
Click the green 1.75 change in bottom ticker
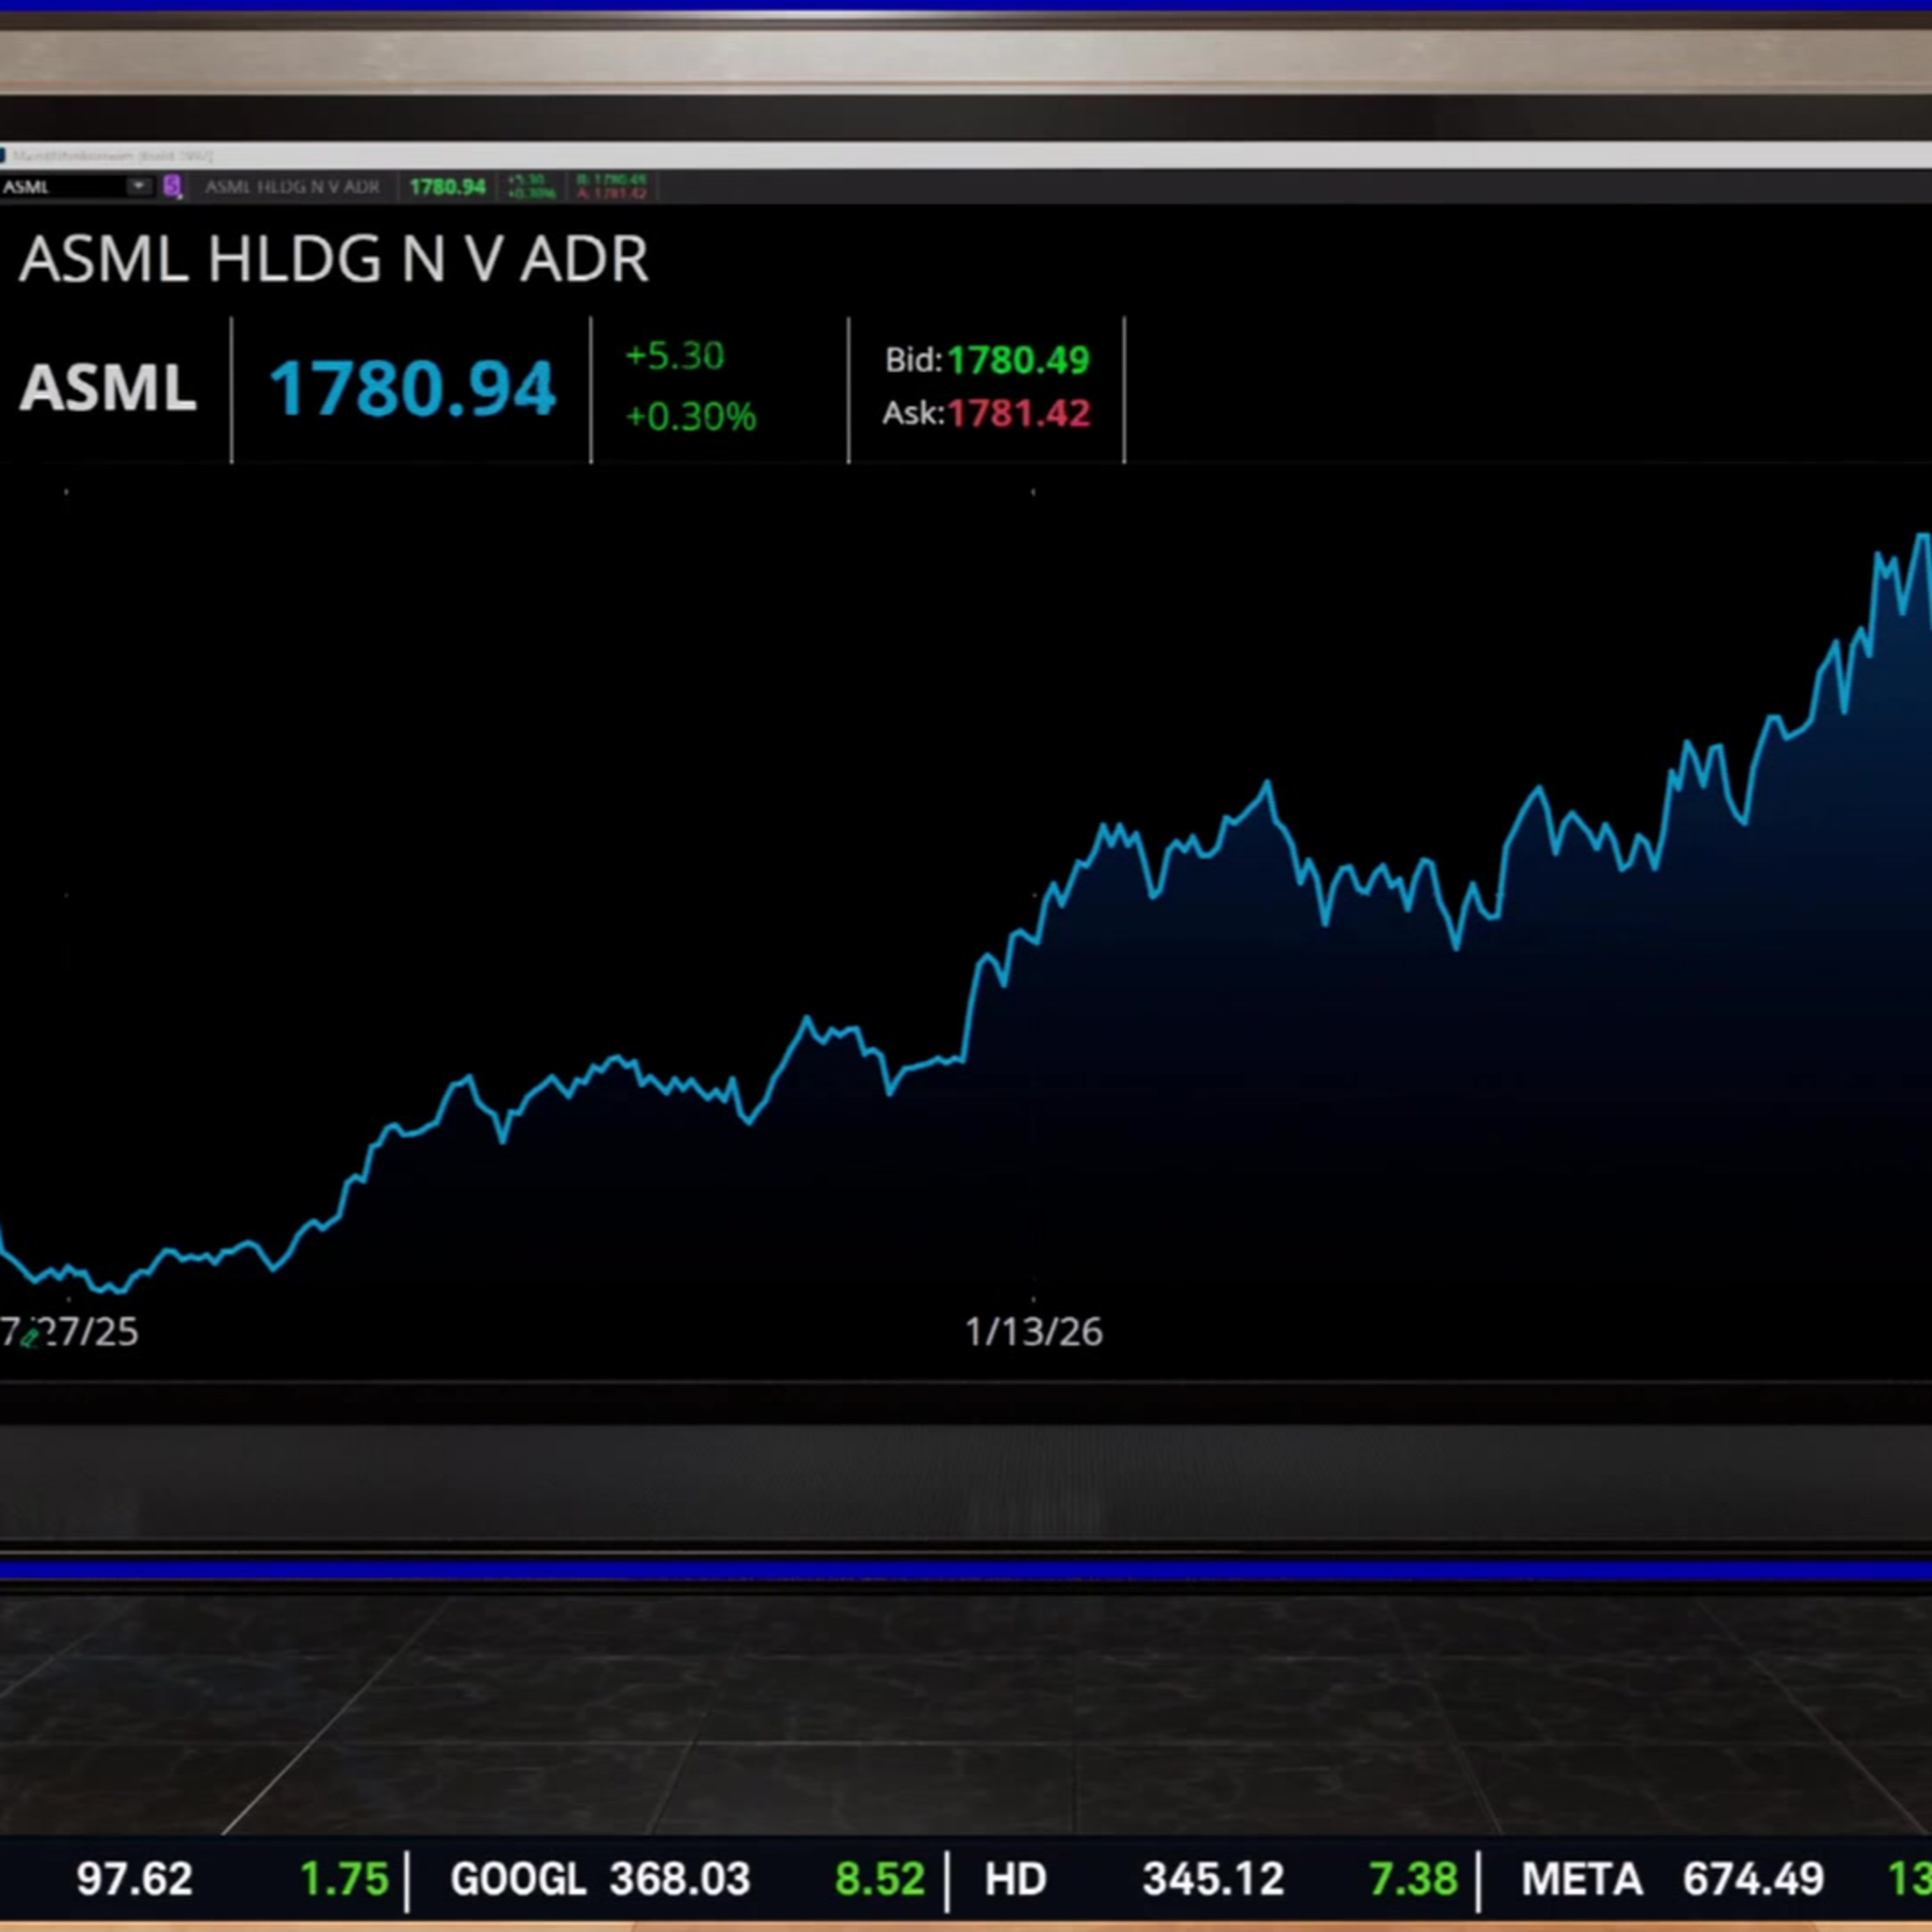344,1879
